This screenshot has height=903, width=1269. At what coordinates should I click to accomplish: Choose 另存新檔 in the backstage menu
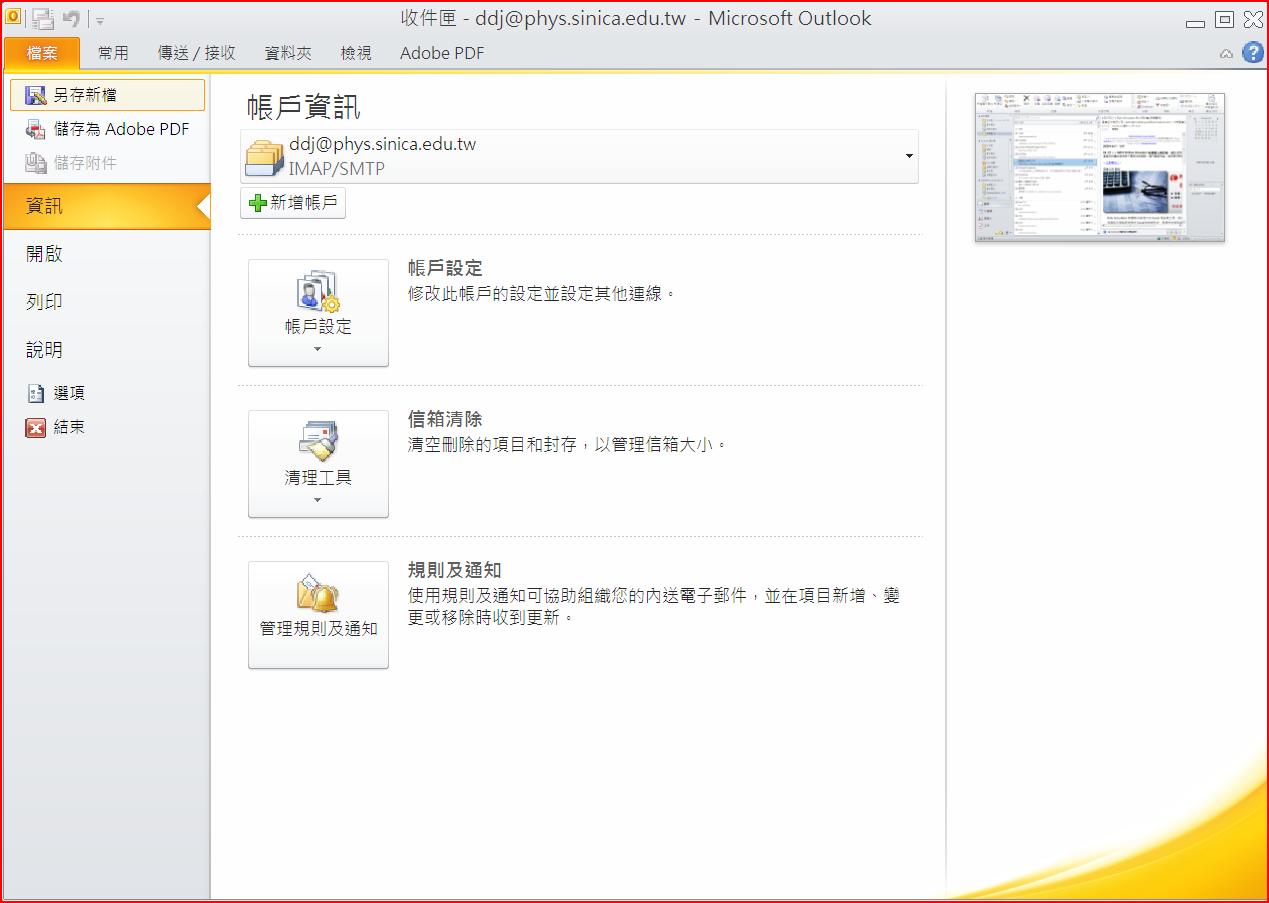108,95
